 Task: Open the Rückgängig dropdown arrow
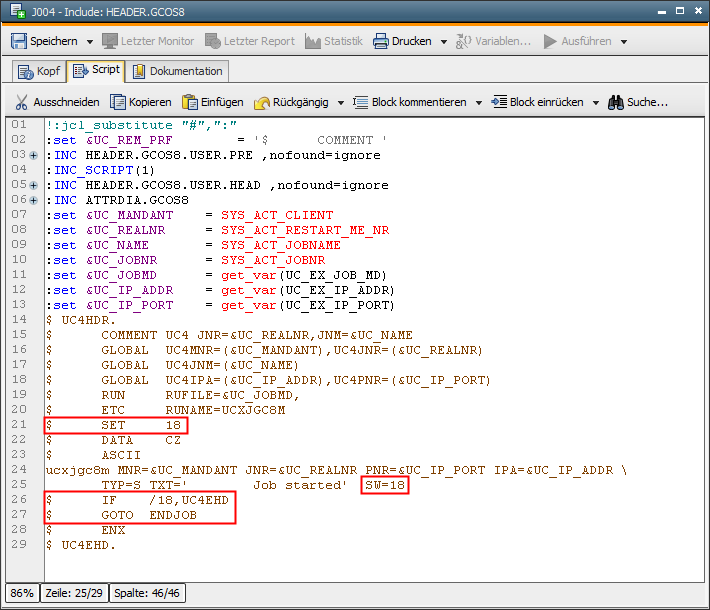pyautogui.click(x=340, y=103)
